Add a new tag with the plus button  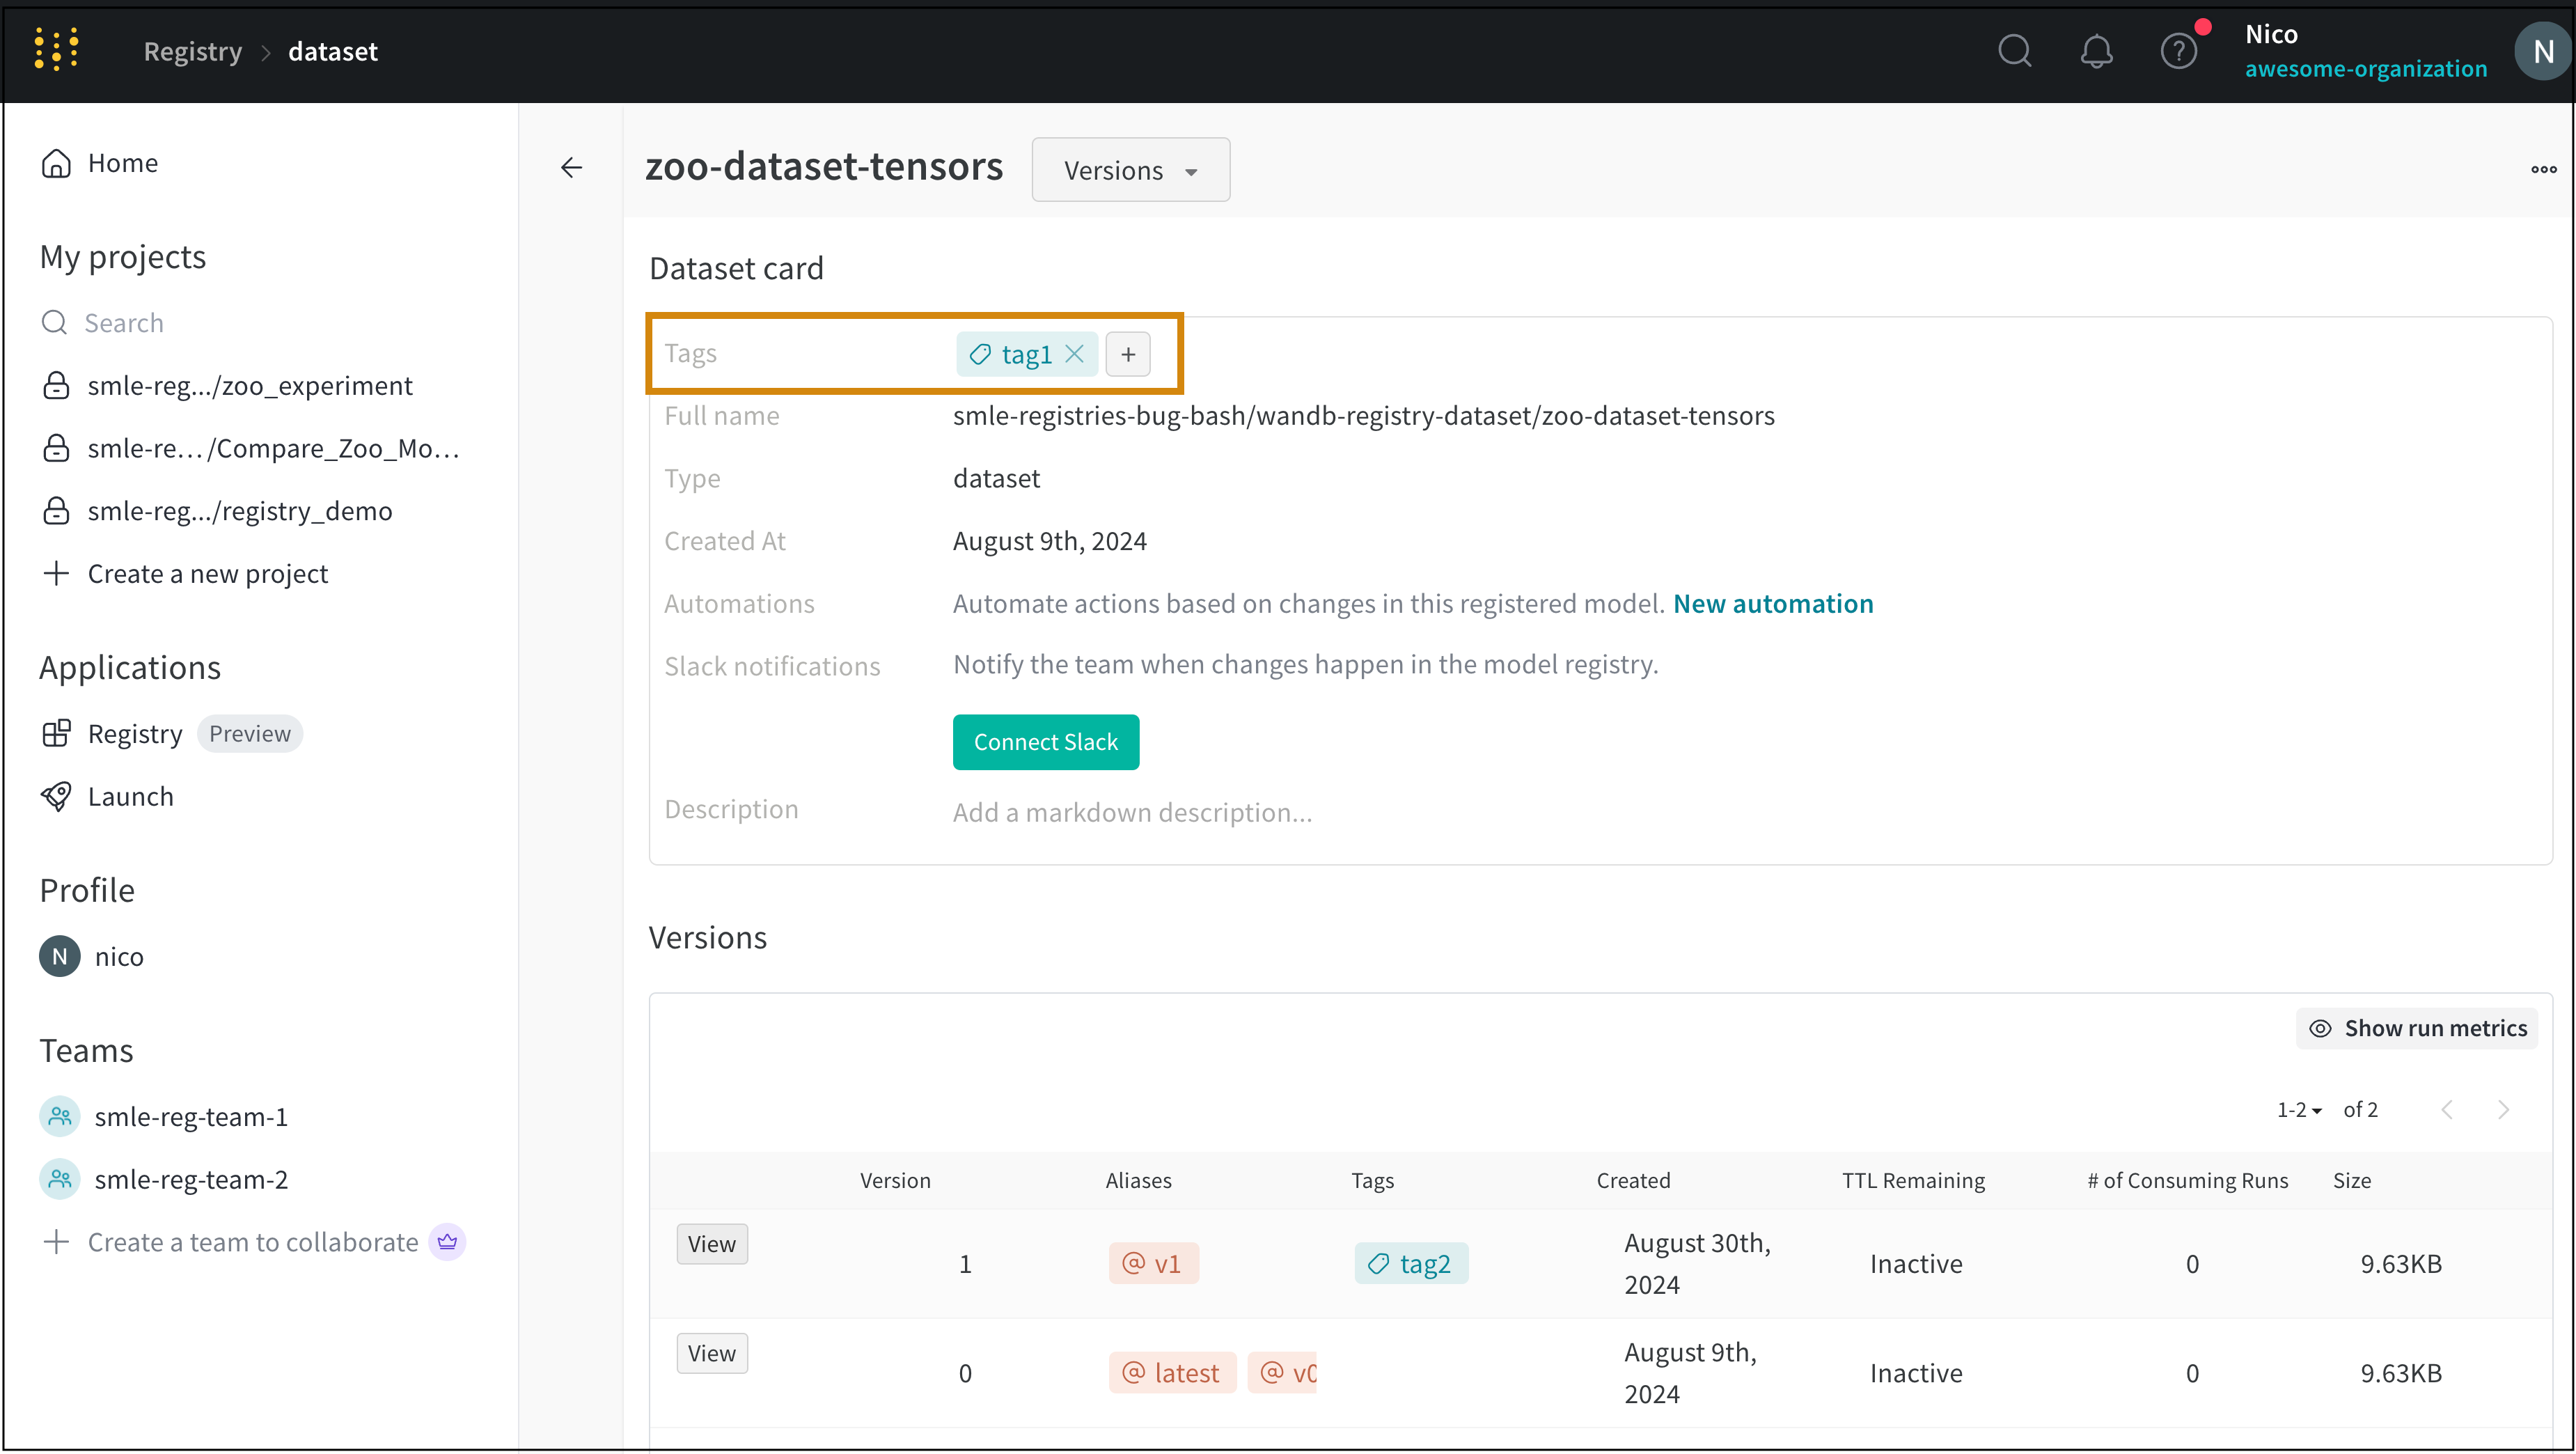coord(1127,354)
